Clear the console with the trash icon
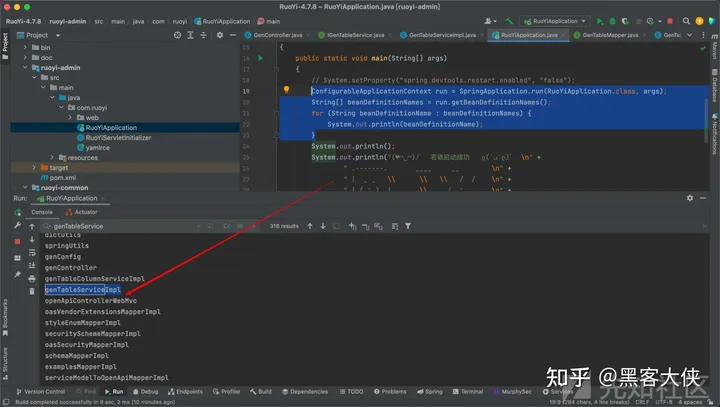This screenshot has width=720, height=407. coord(32,291)
